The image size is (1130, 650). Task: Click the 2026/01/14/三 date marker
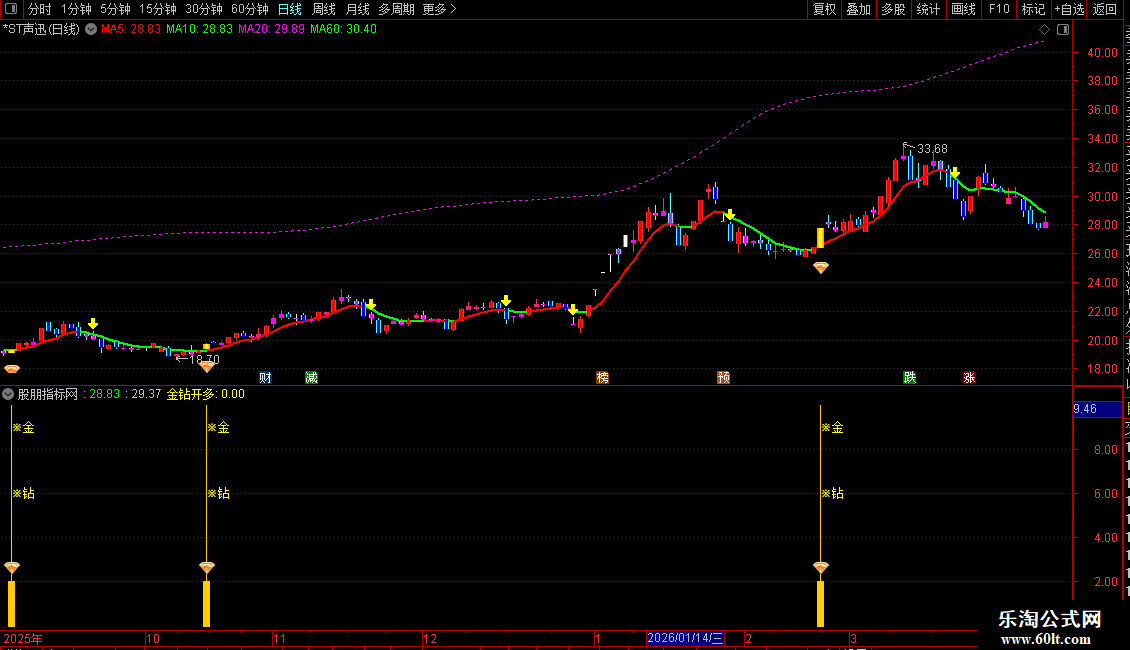(685, 638)
